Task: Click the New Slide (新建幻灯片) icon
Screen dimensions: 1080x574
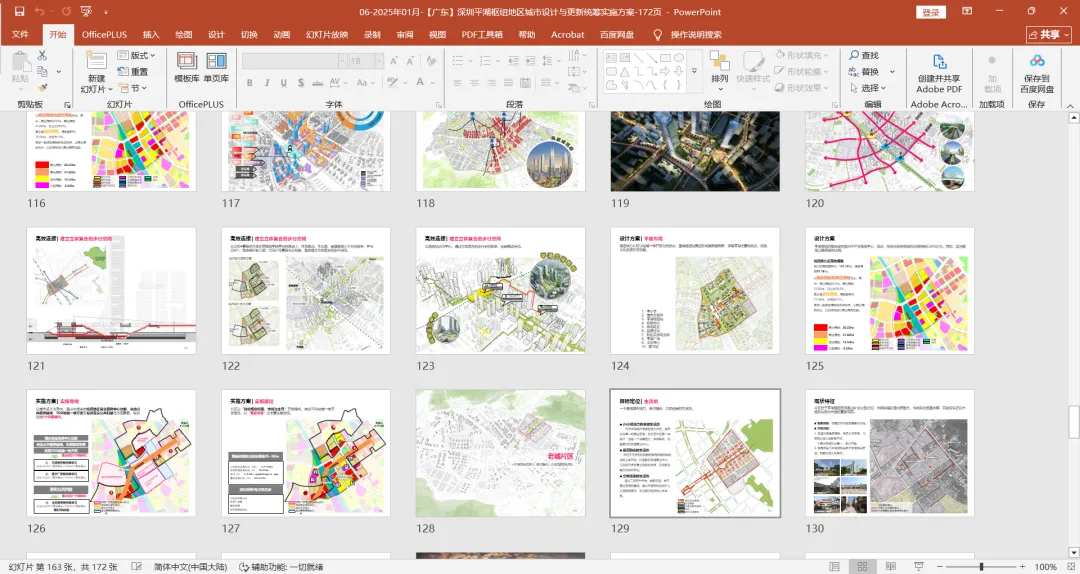Action: point(96,59)
